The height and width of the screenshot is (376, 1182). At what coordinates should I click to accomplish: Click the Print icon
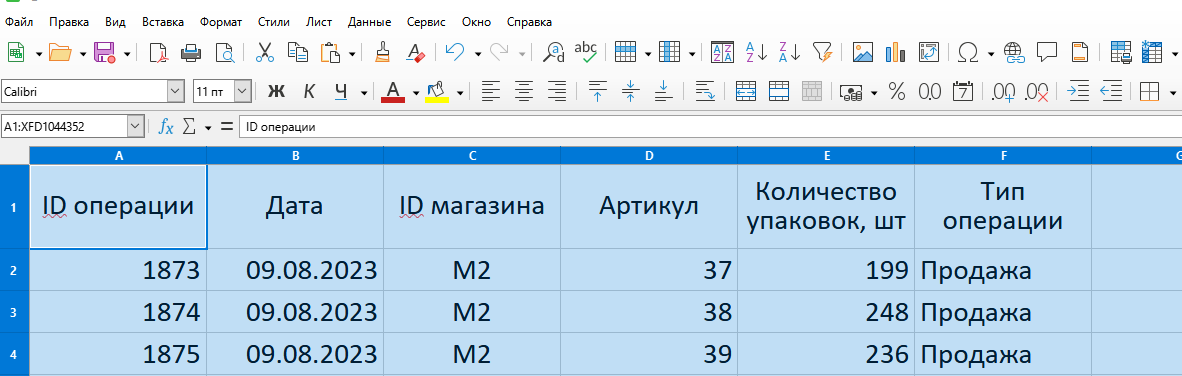tap(191, 52)
